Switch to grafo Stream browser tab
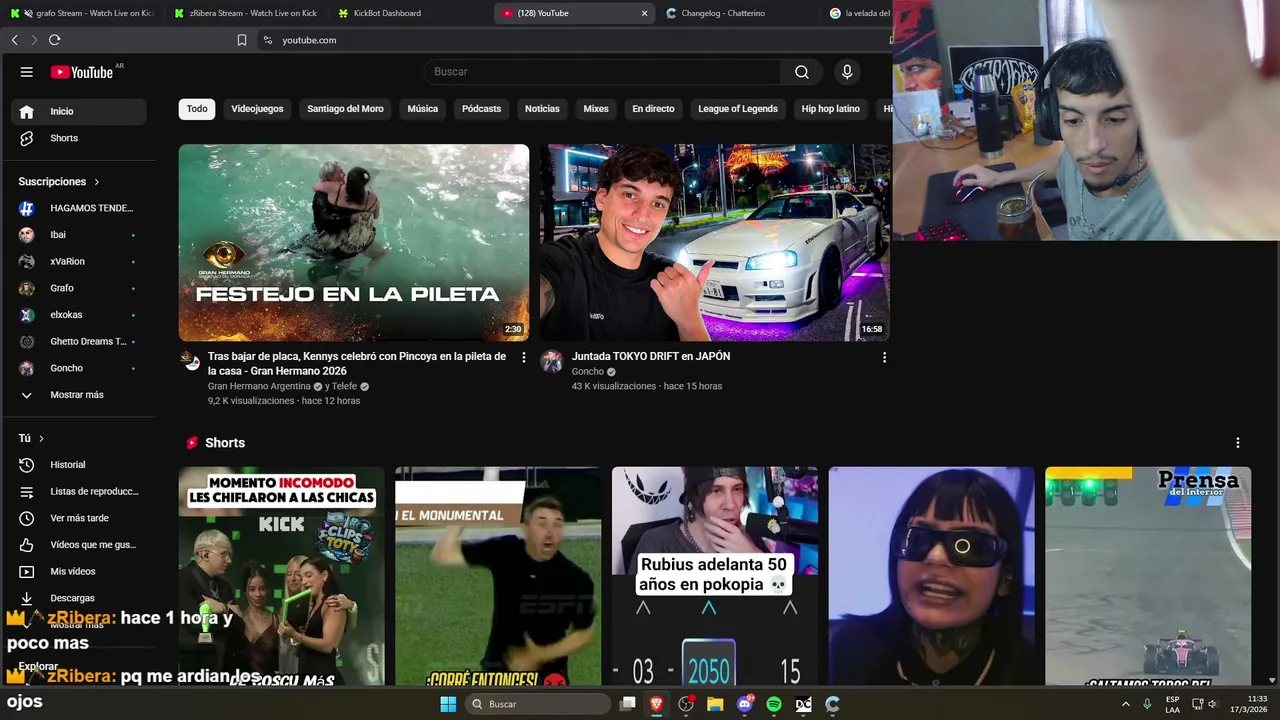 coord(85,13)
